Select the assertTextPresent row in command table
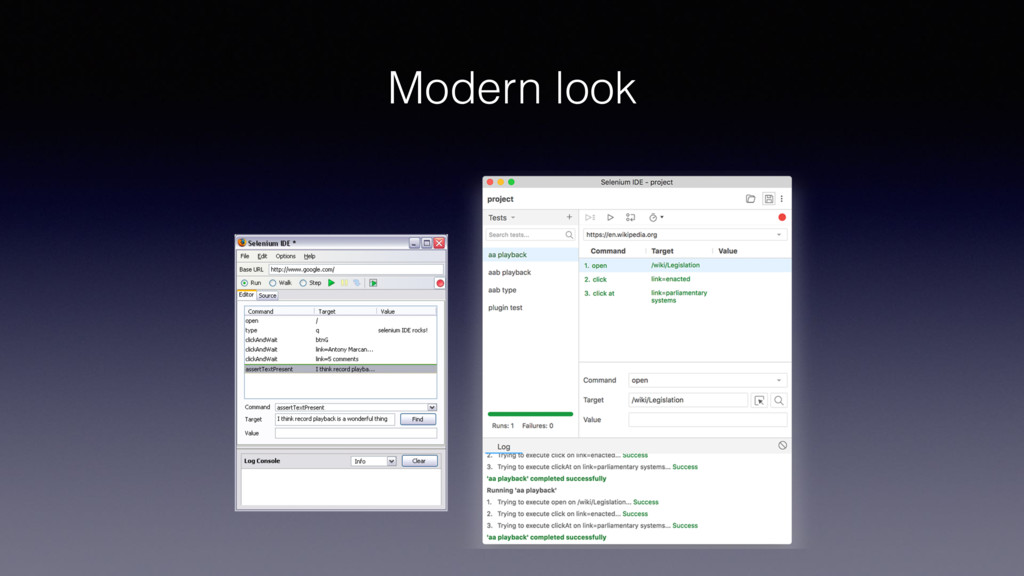1024x576 pixels. [340, 369]
